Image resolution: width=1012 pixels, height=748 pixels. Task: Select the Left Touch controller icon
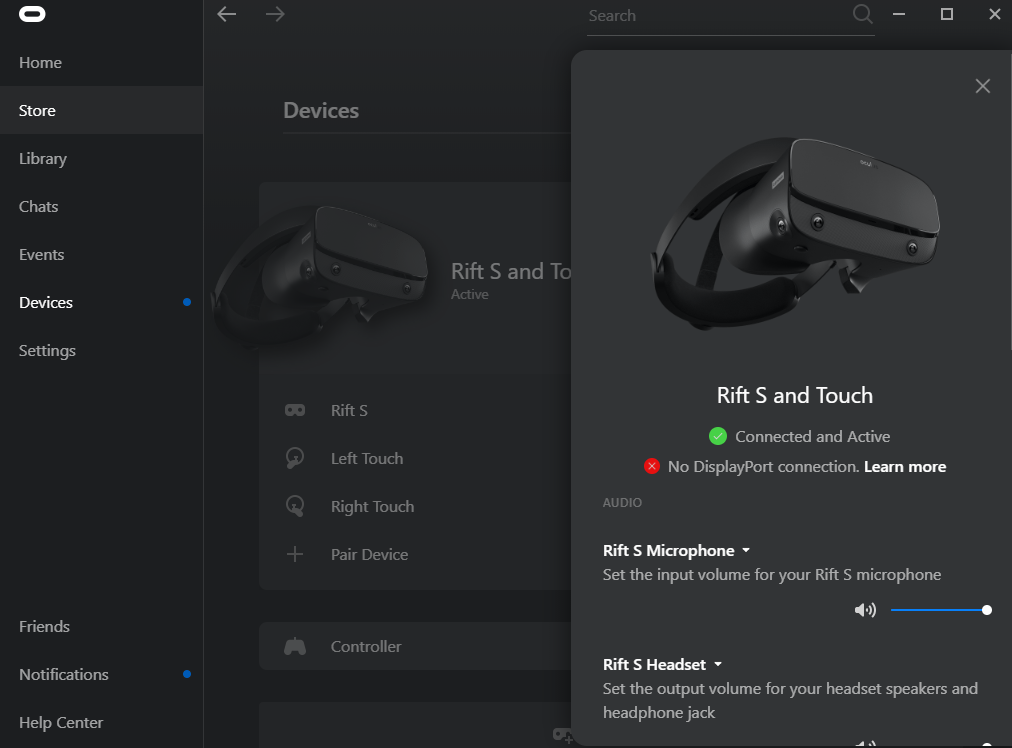pyautogui.click(x=294, y=458)
